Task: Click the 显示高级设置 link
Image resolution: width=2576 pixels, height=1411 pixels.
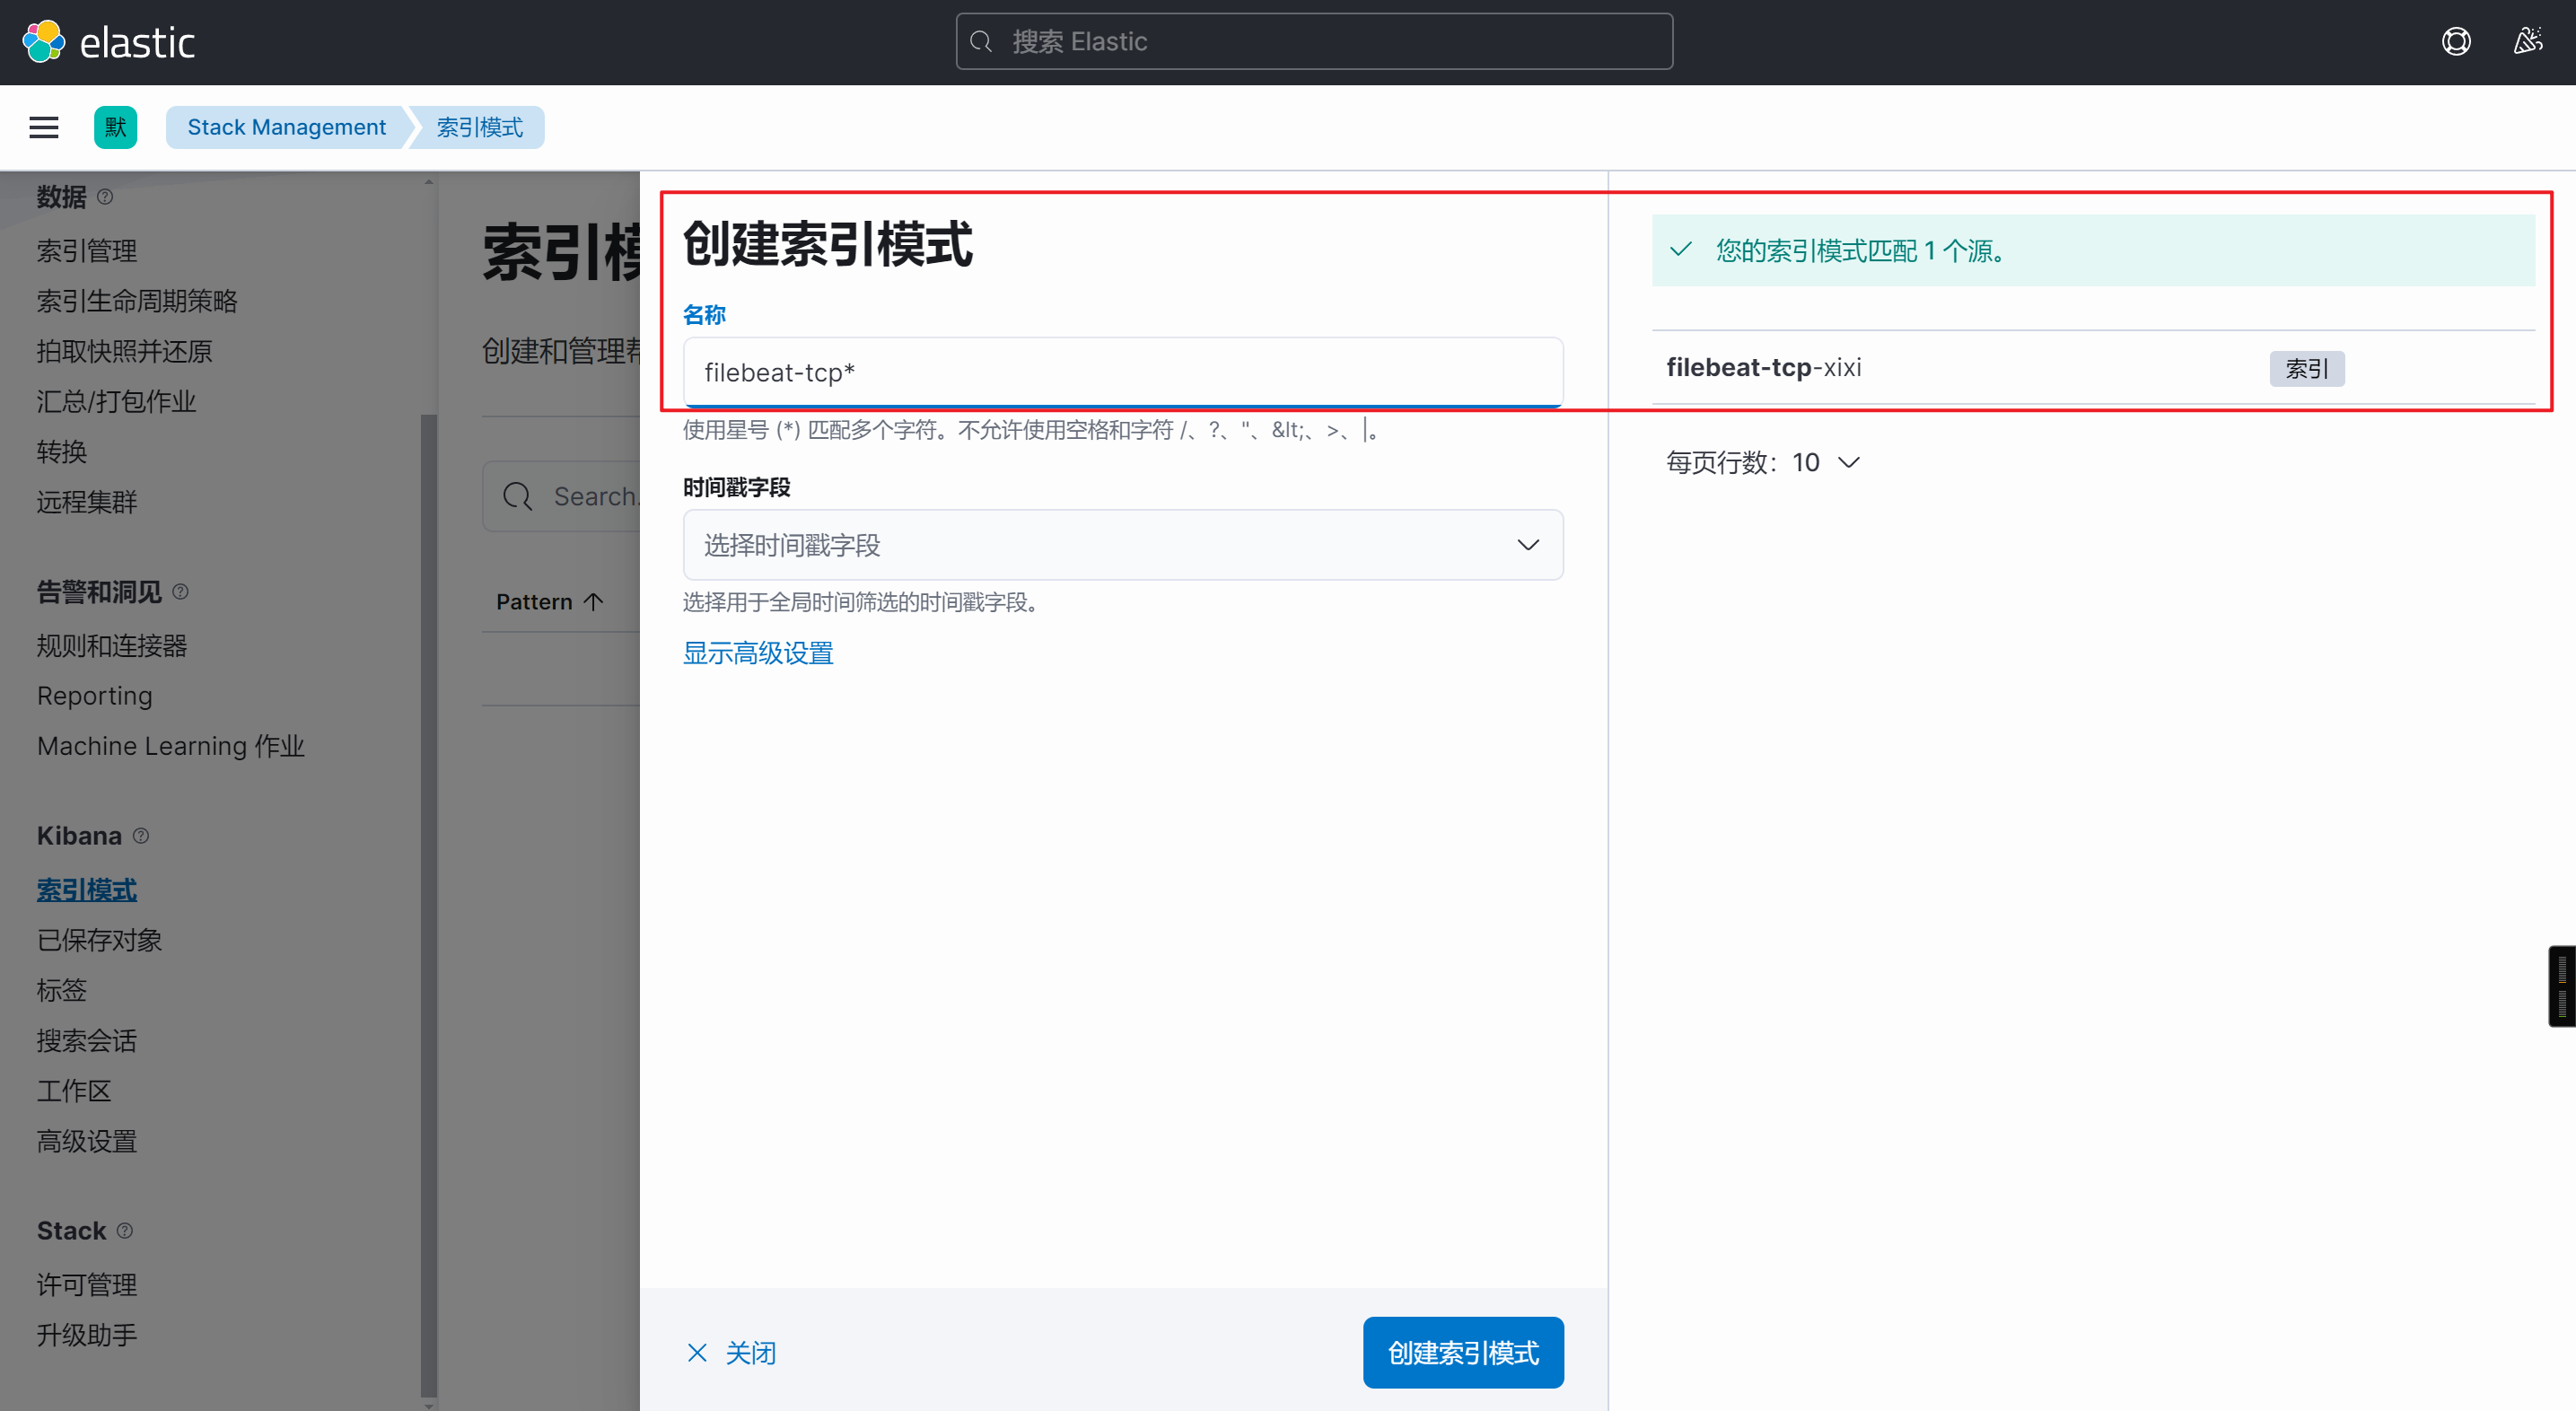Action: pos(757,654)
